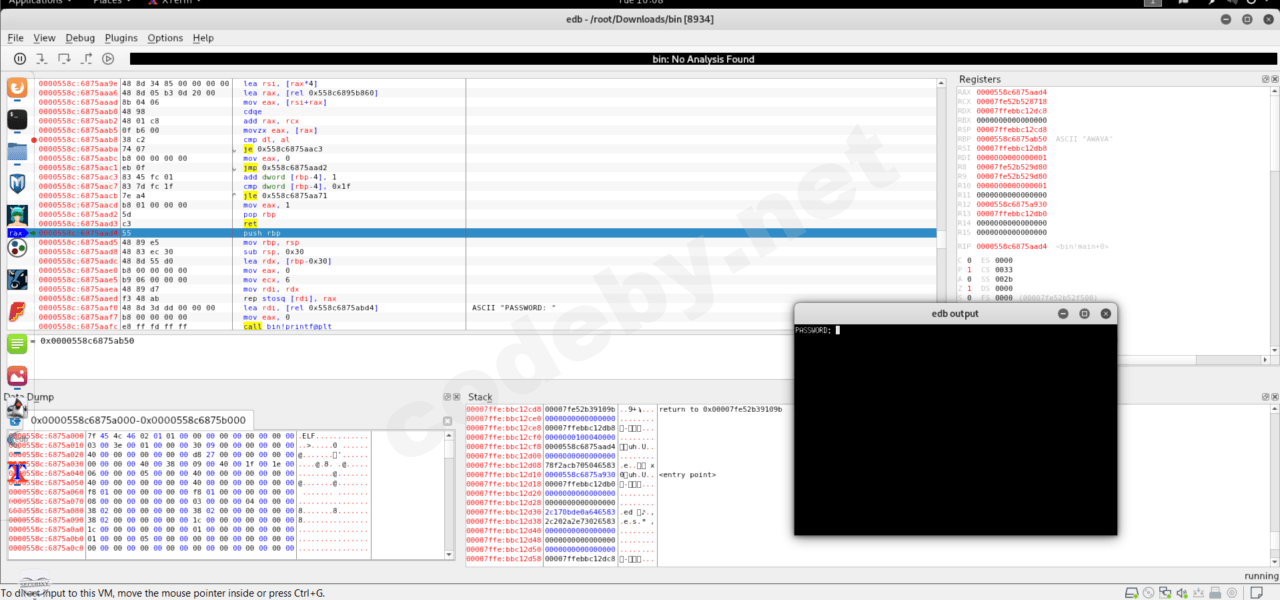Click the Stack panel title
Screen dimensions: 1280x600
(x=480, y=397)
